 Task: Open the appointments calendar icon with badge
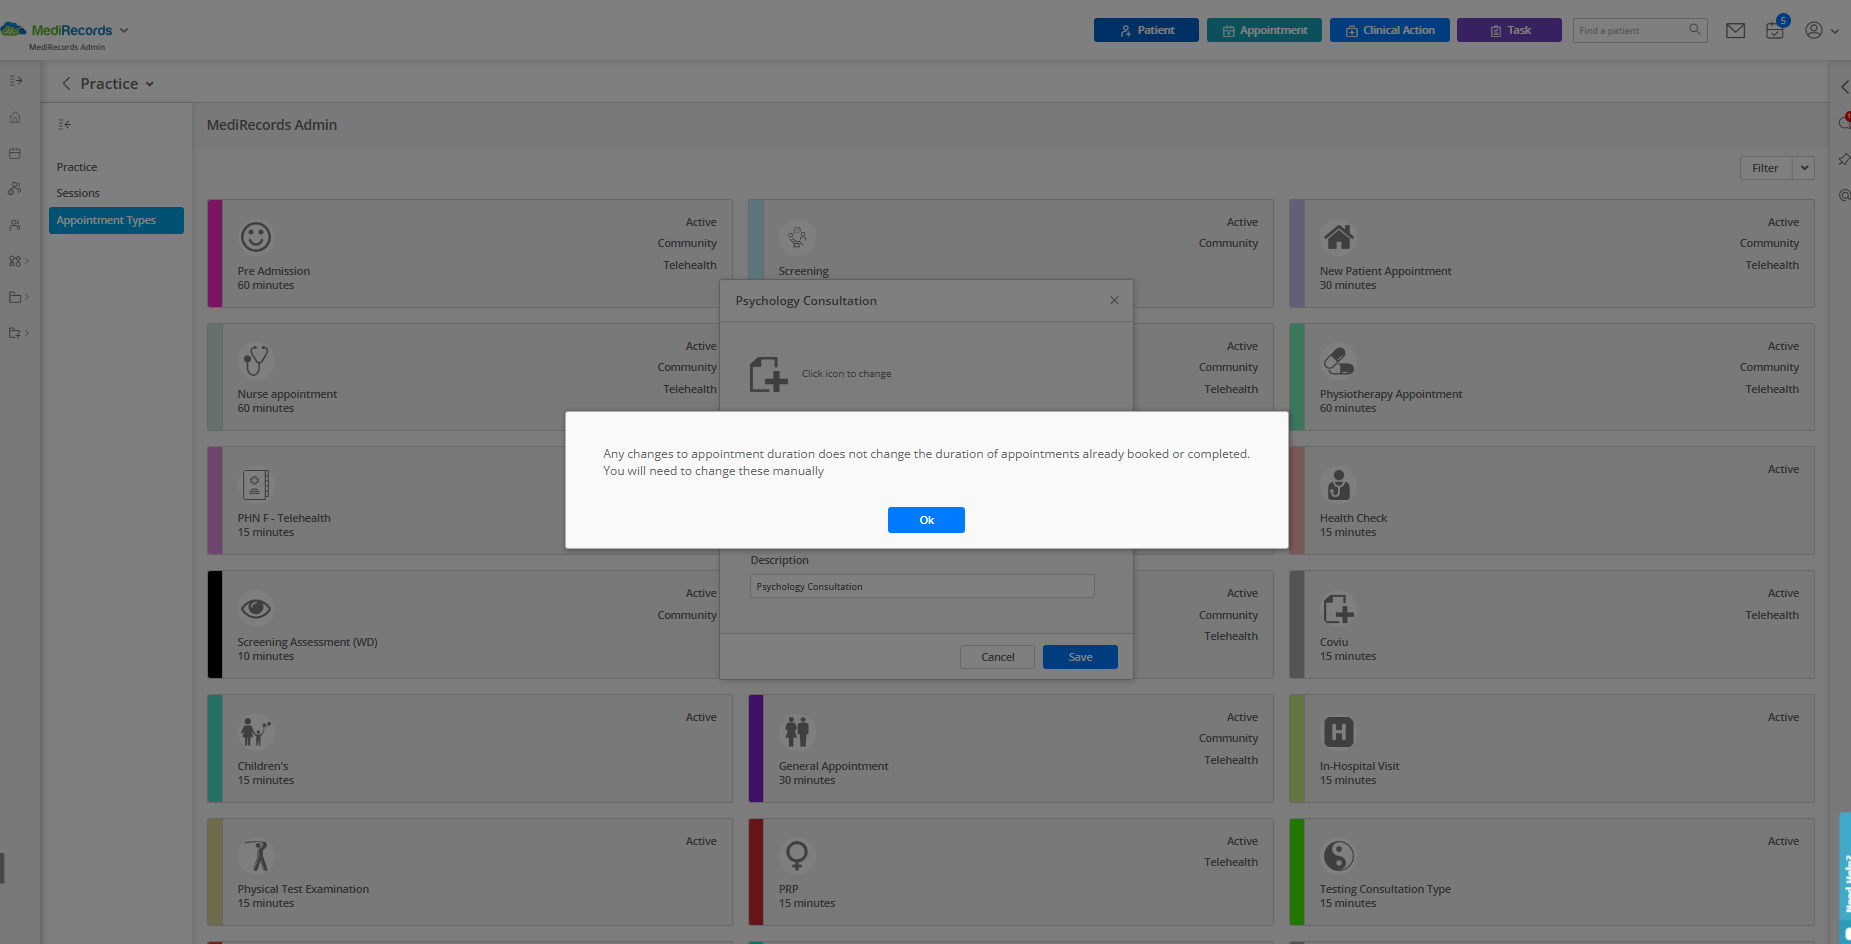(x=1775, y=31)
